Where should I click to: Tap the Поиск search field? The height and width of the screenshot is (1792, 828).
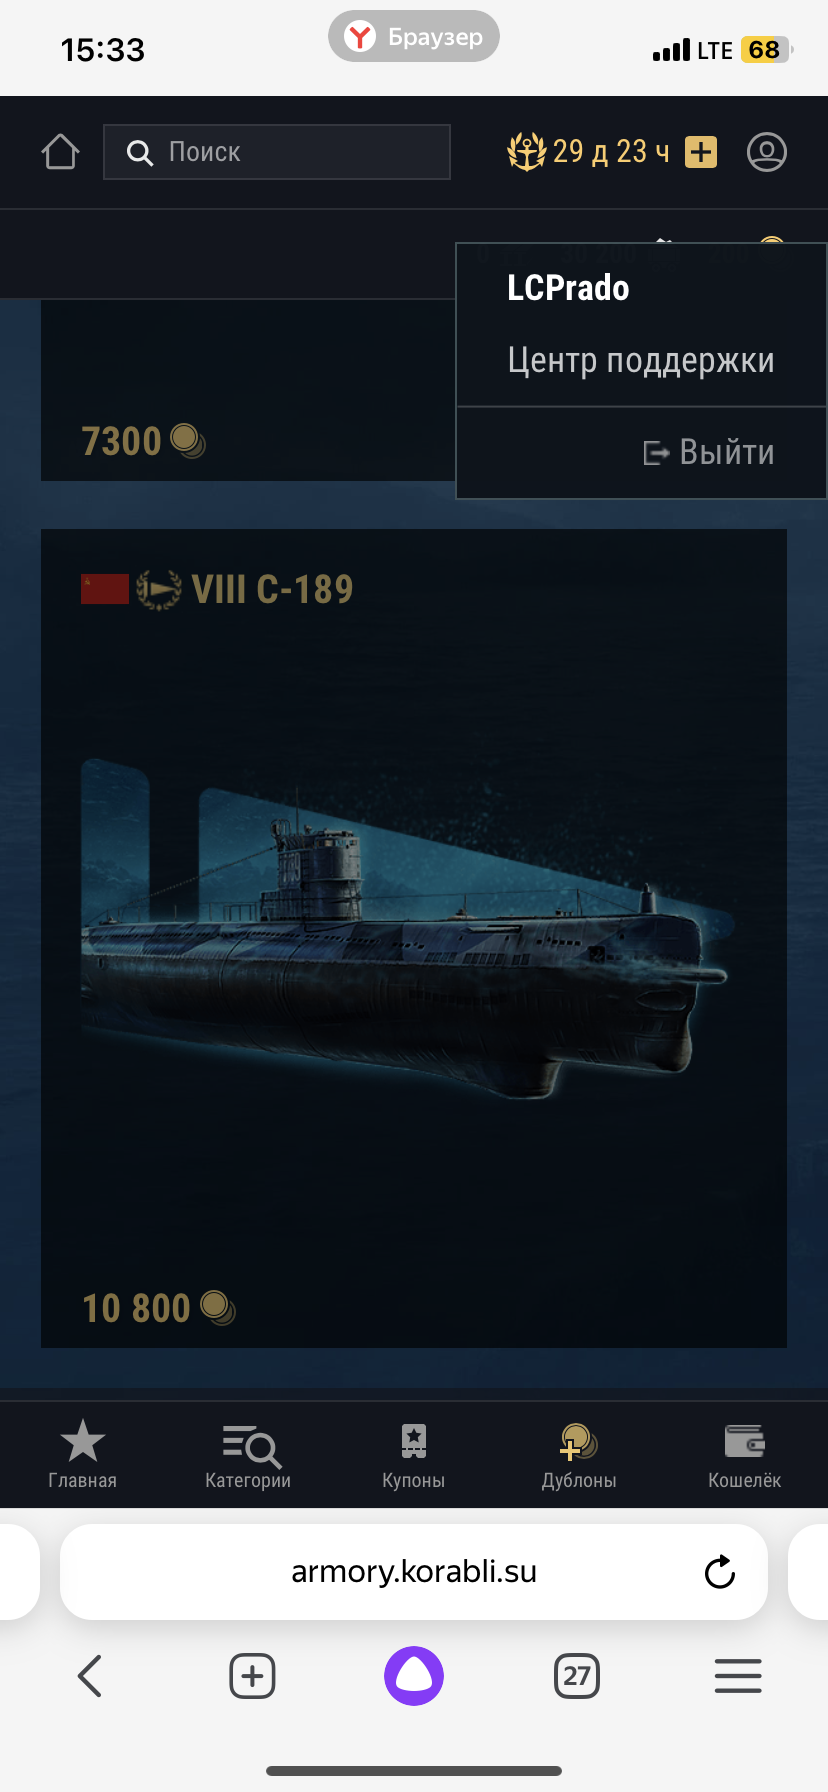coord(277,152)
